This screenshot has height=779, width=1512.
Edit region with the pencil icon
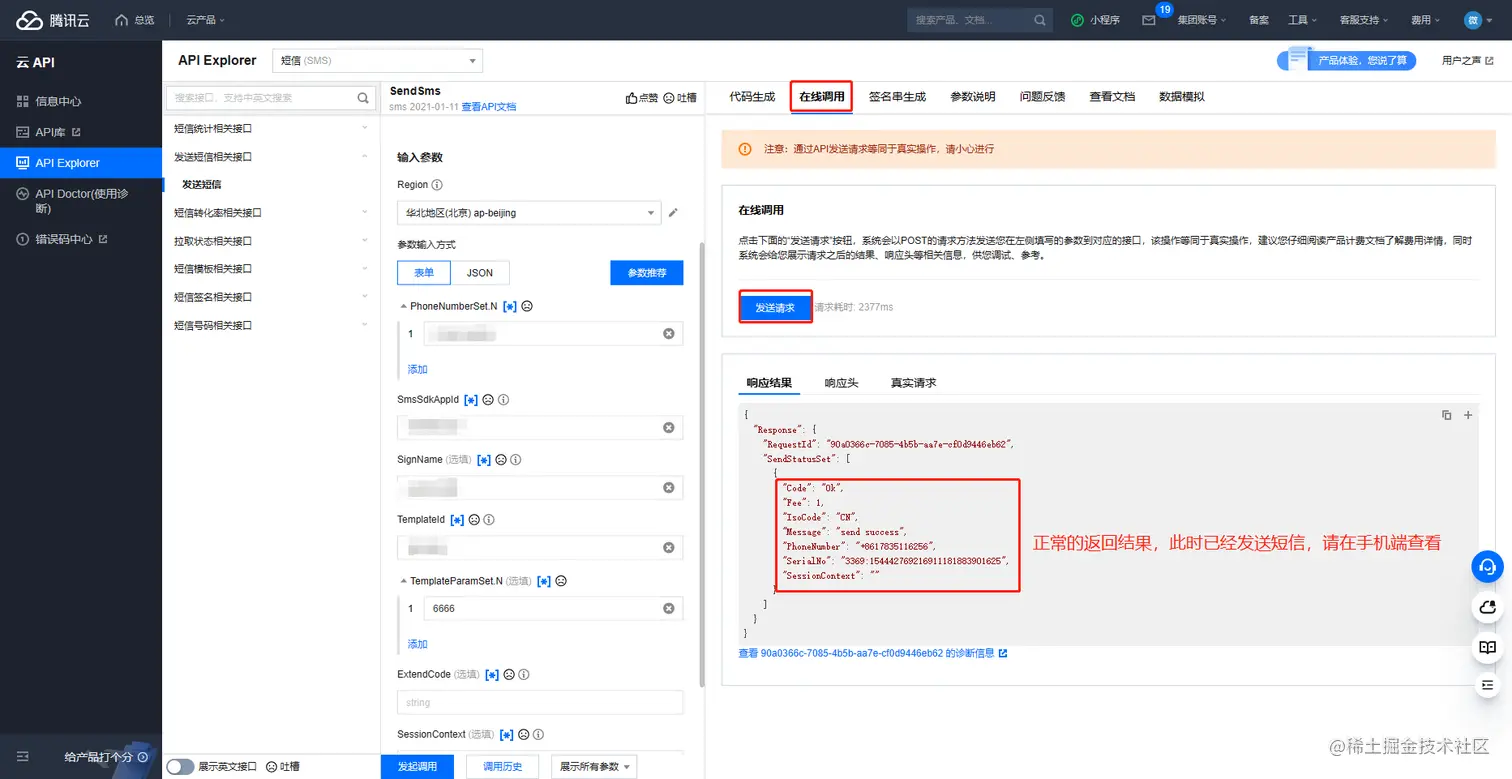click(x=673, y=212)
